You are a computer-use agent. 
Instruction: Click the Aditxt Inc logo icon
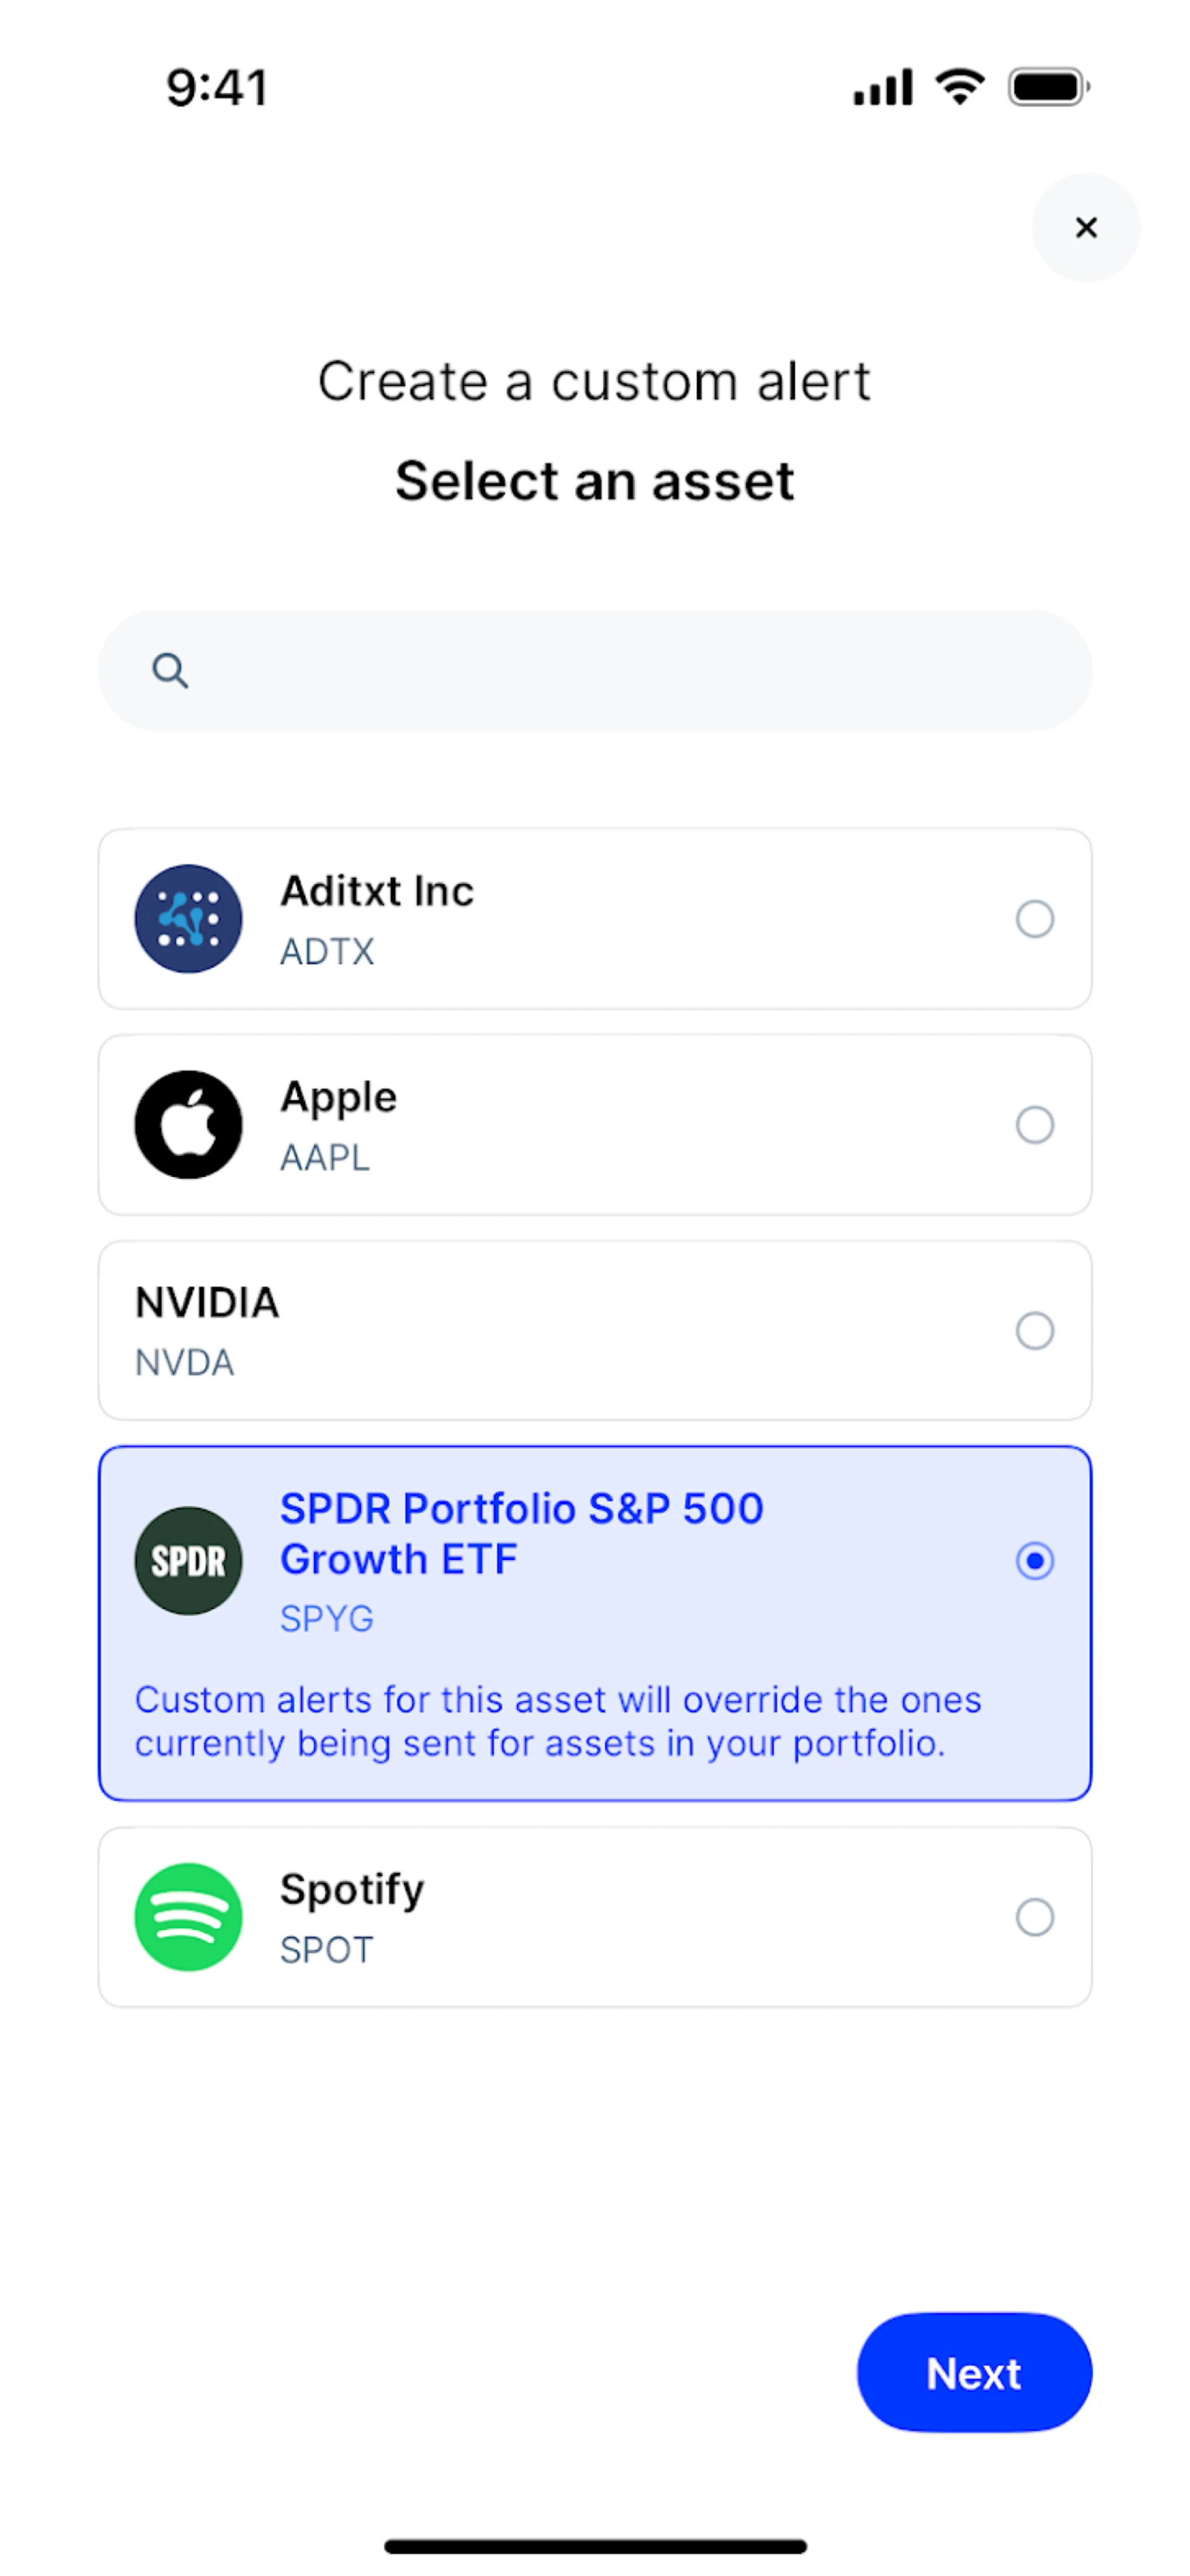click(x=188, y=918)
